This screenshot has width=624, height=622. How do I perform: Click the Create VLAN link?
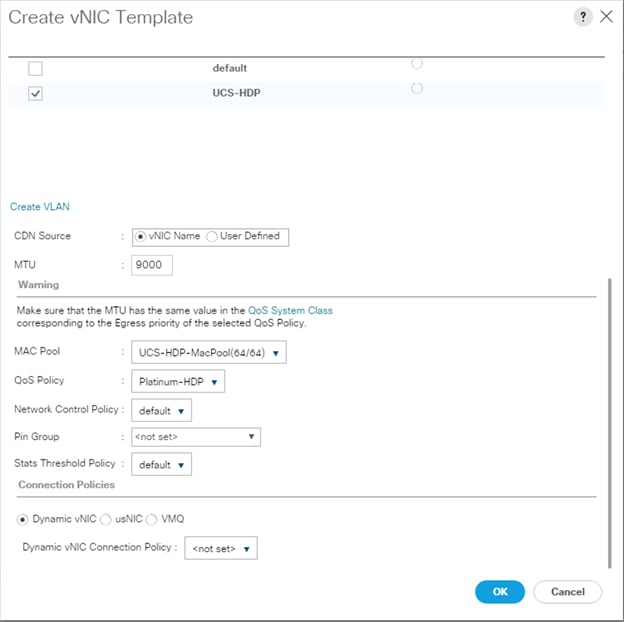point(40,207)
